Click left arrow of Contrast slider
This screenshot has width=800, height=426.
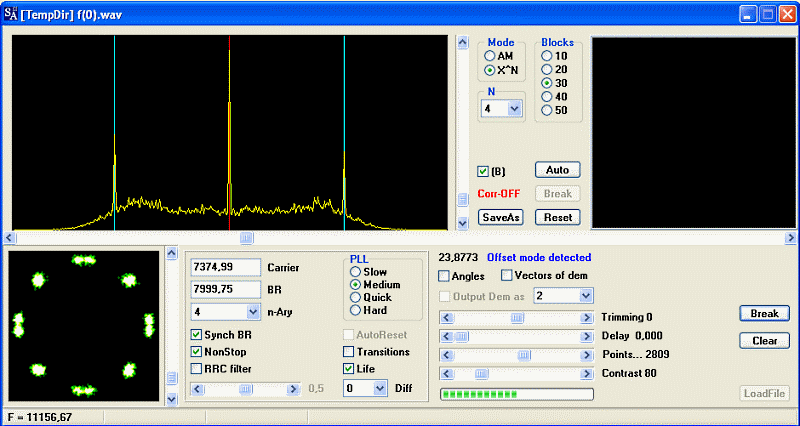pos(446,374)
